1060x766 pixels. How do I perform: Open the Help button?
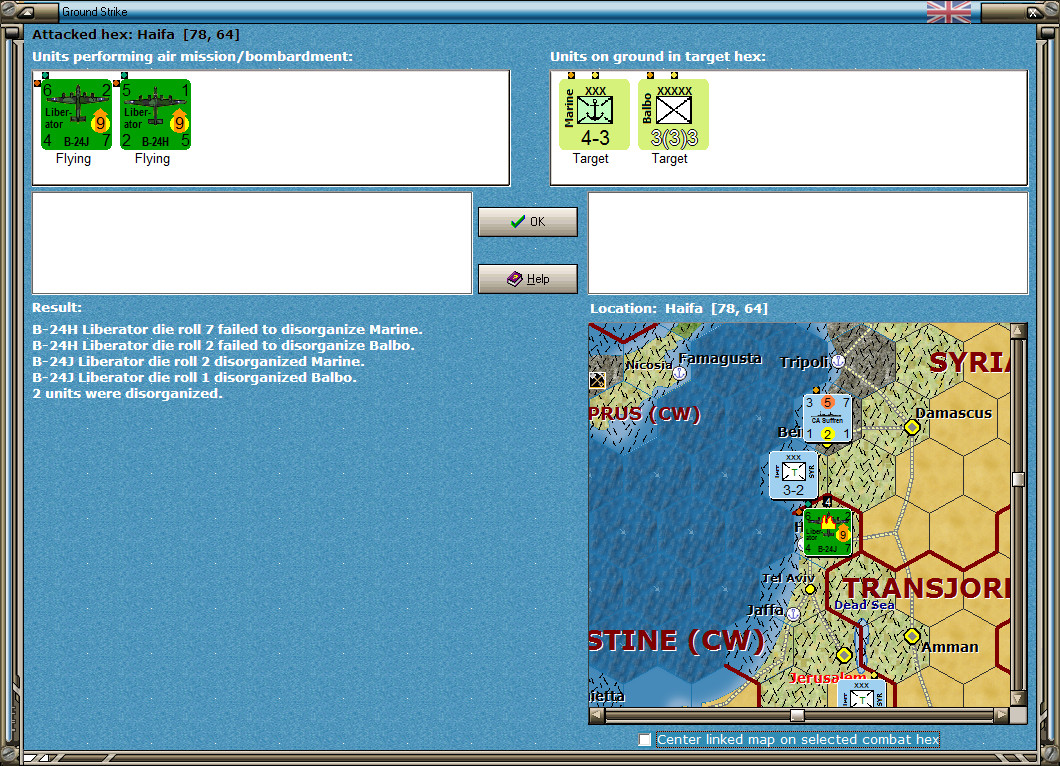(528, 279)
